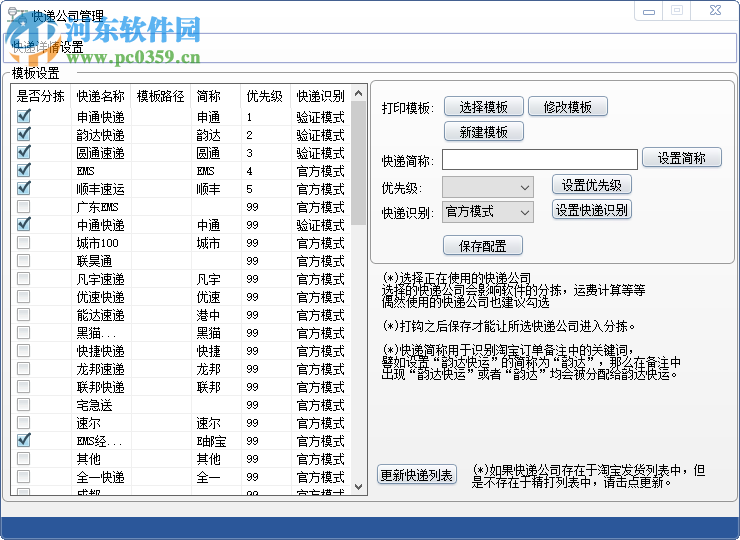Image resolution: width=740 pixels, height=540 pixels.
Task: Click the list scrollbar up arrow
Action: [x=358, y=93]
